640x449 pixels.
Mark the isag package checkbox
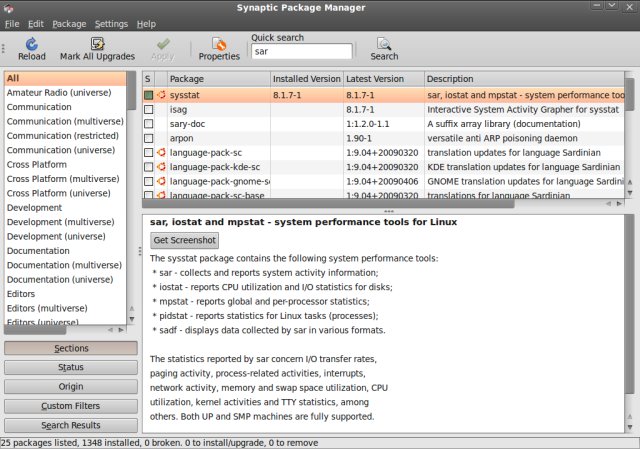click(149, 109)
